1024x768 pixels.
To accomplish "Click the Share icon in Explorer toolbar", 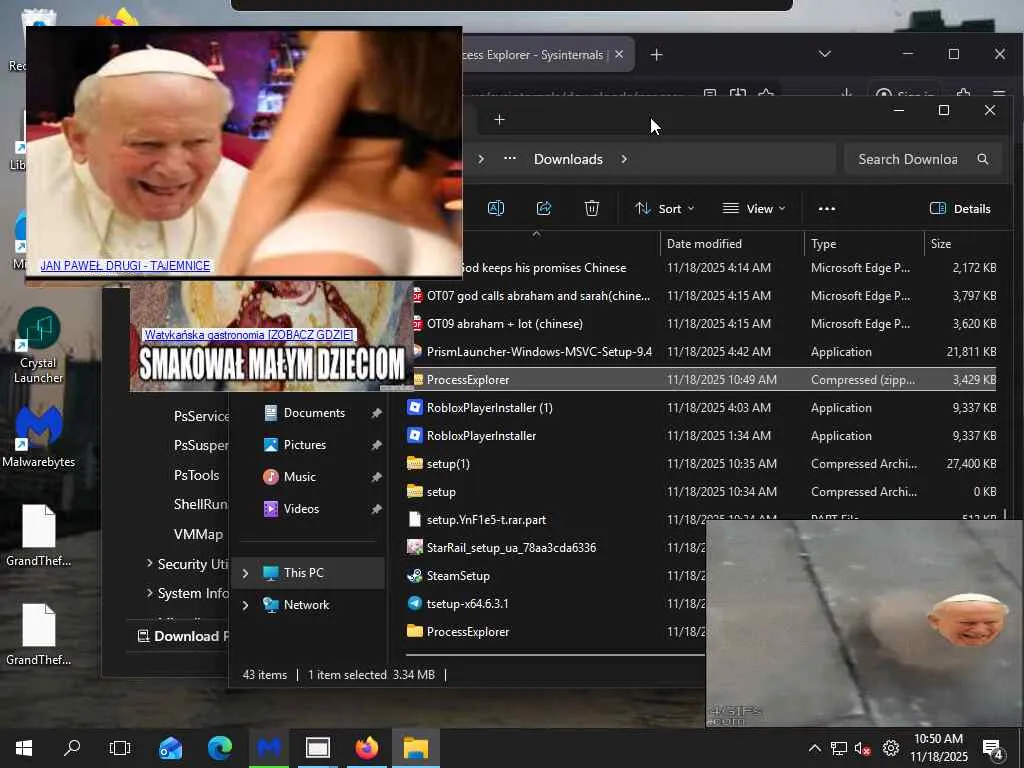I will (543, 208).
